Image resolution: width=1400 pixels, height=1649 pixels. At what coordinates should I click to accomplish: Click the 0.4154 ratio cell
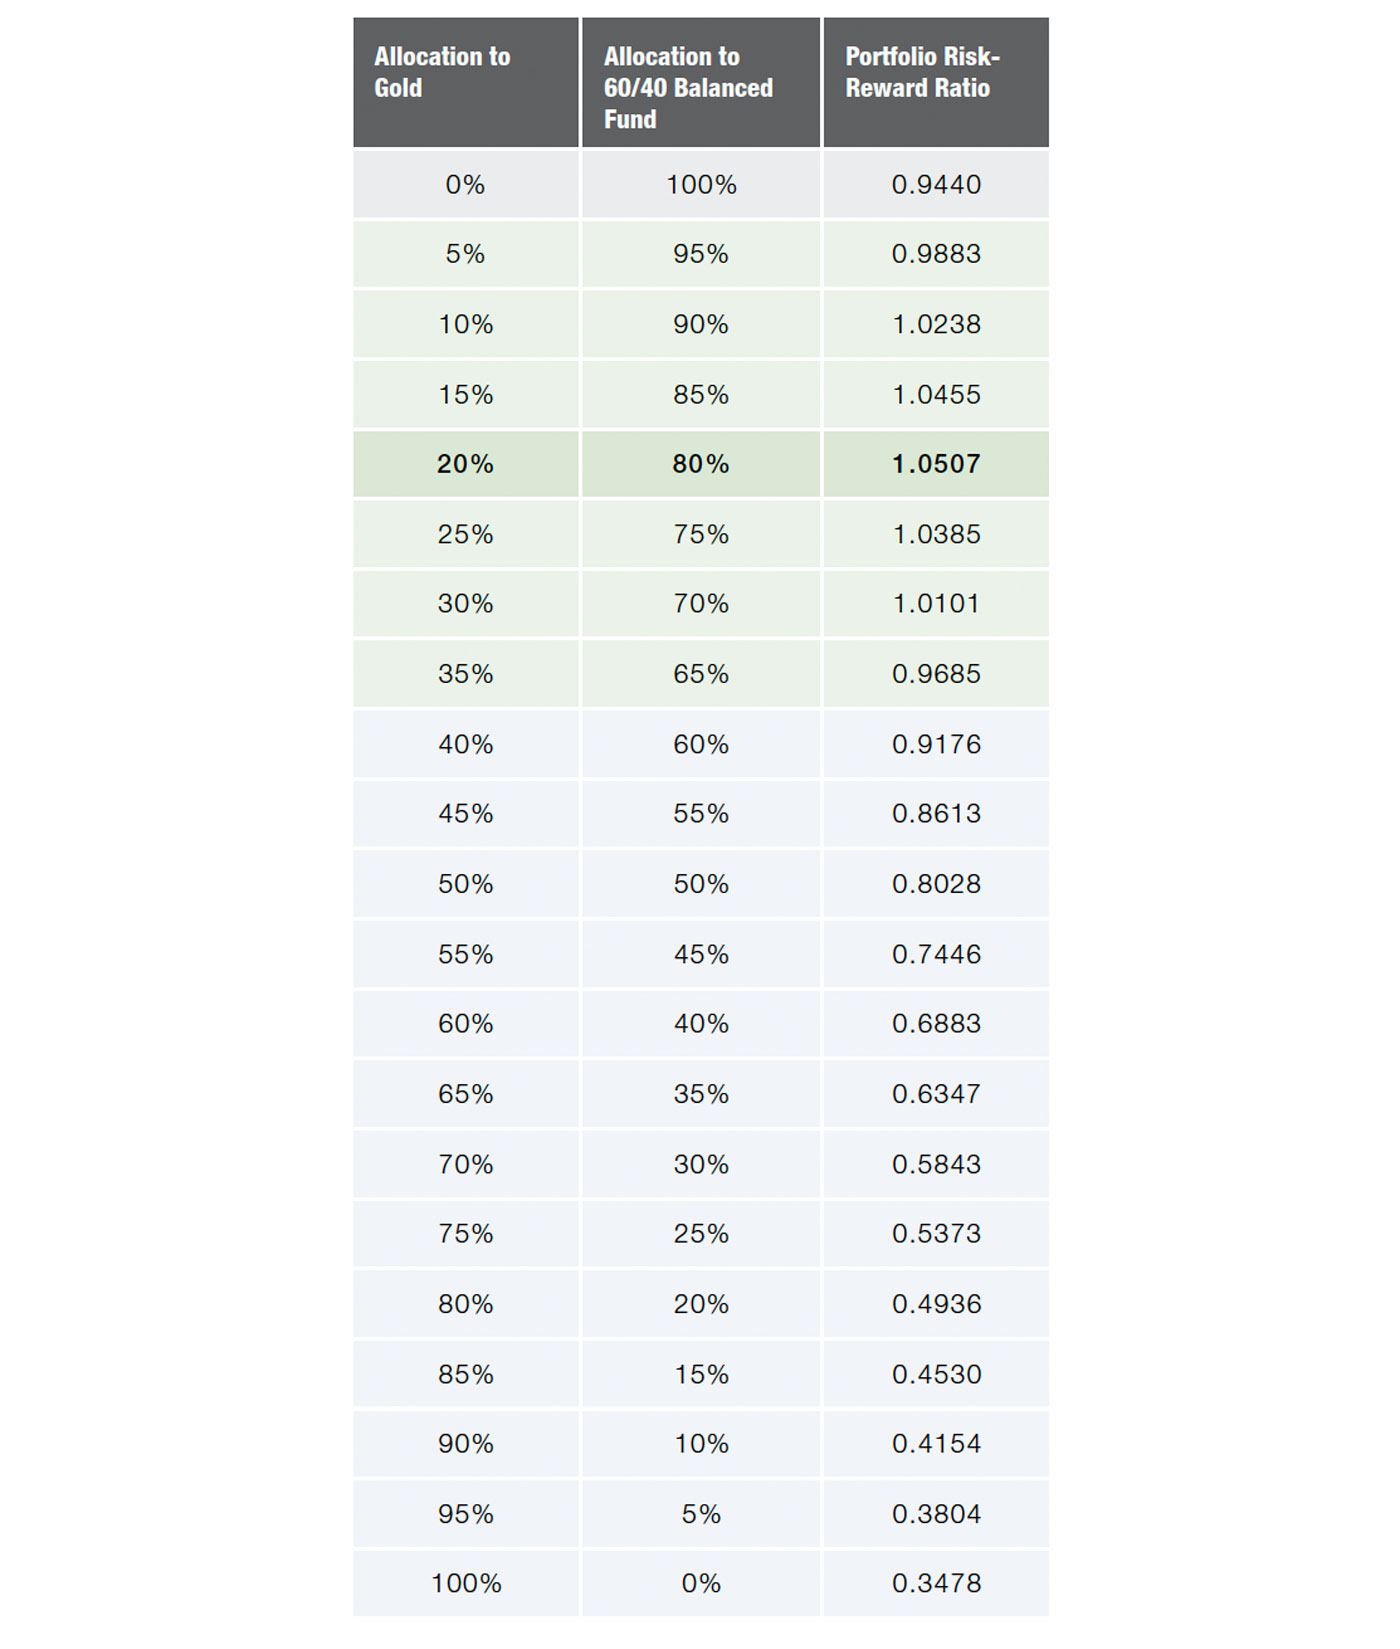(x=936, y=1444)
